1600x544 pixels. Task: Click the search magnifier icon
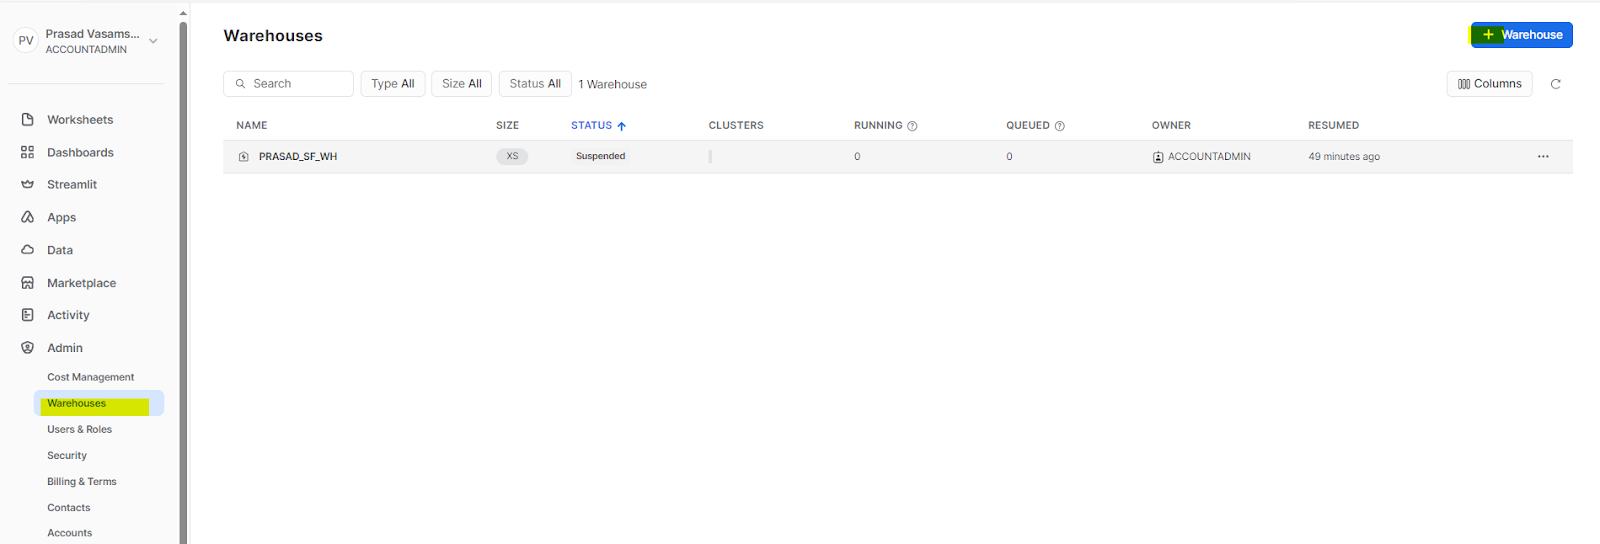pos(240,84)
